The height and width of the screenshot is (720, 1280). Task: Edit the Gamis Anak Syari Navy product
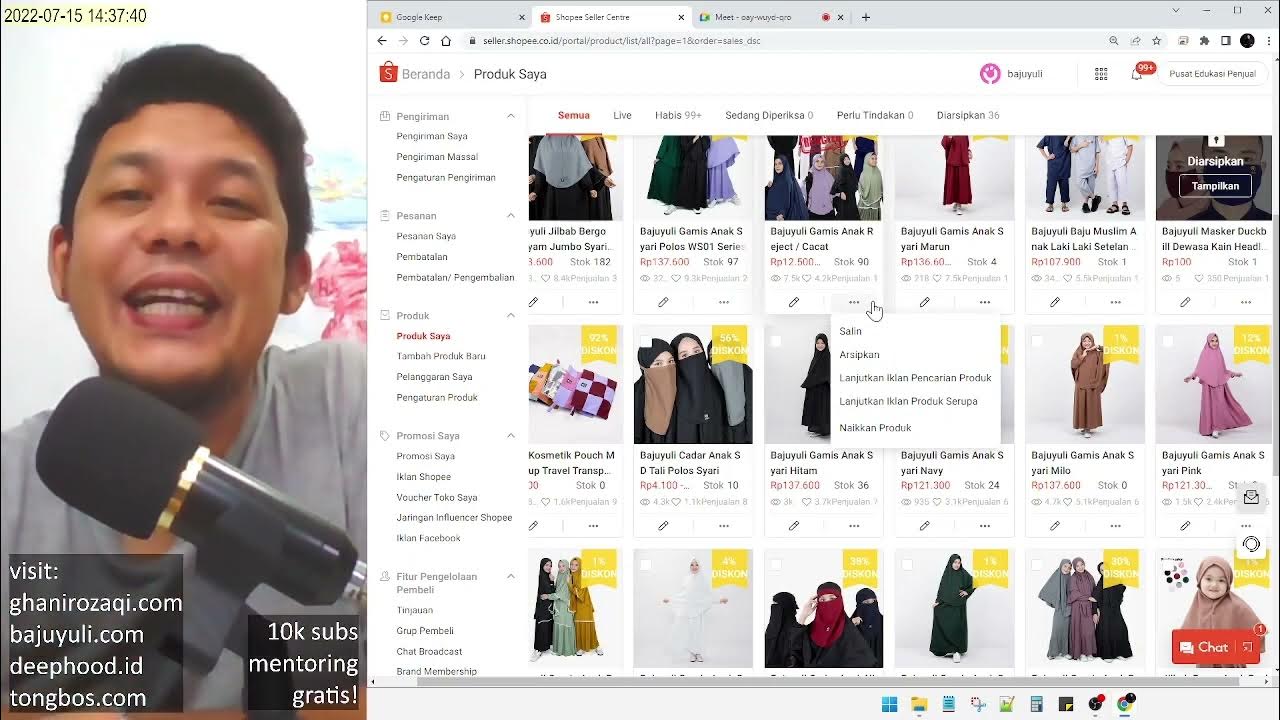924,526
